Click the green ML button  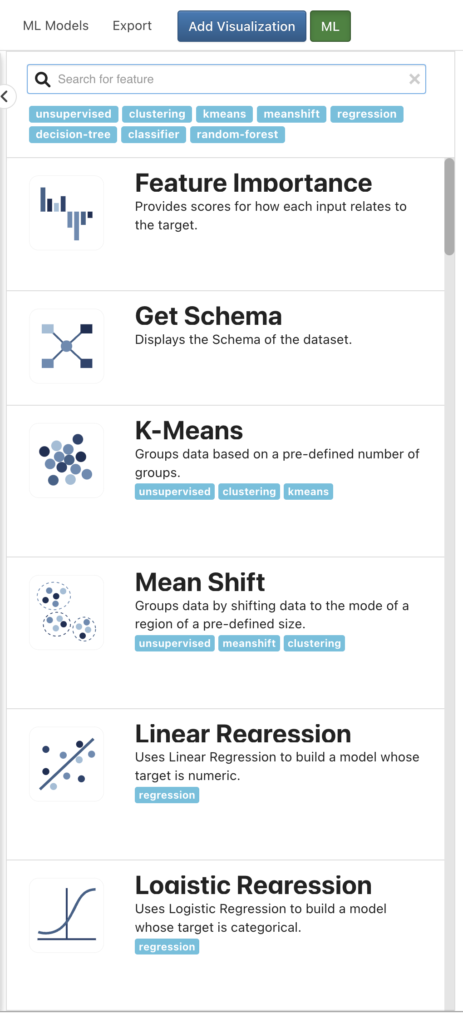click(330, 26)
